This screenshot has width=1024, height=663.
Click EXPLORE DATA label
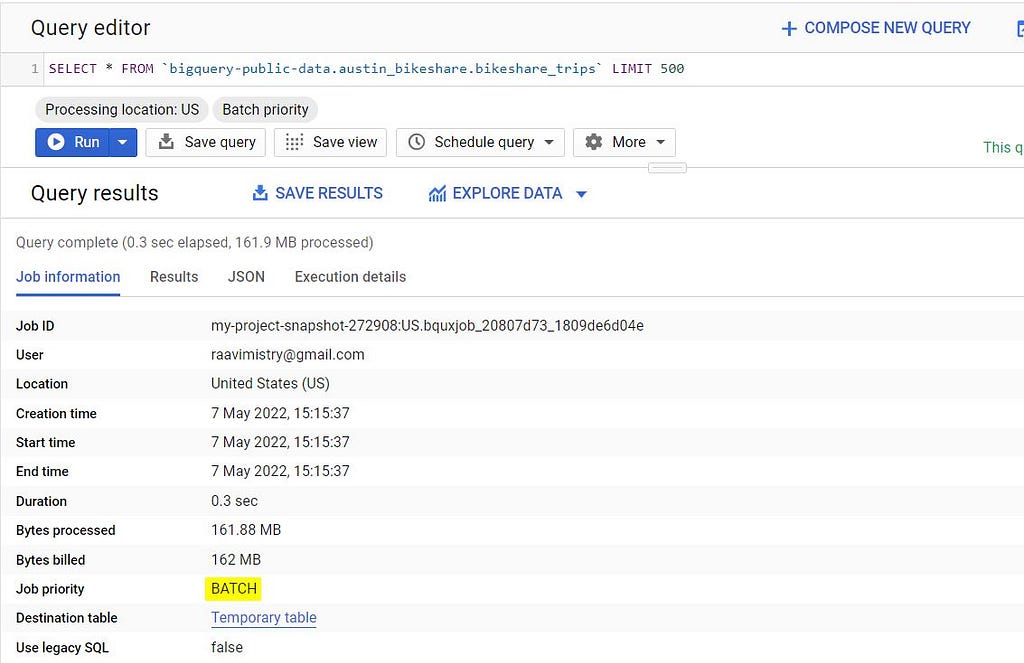507,193
